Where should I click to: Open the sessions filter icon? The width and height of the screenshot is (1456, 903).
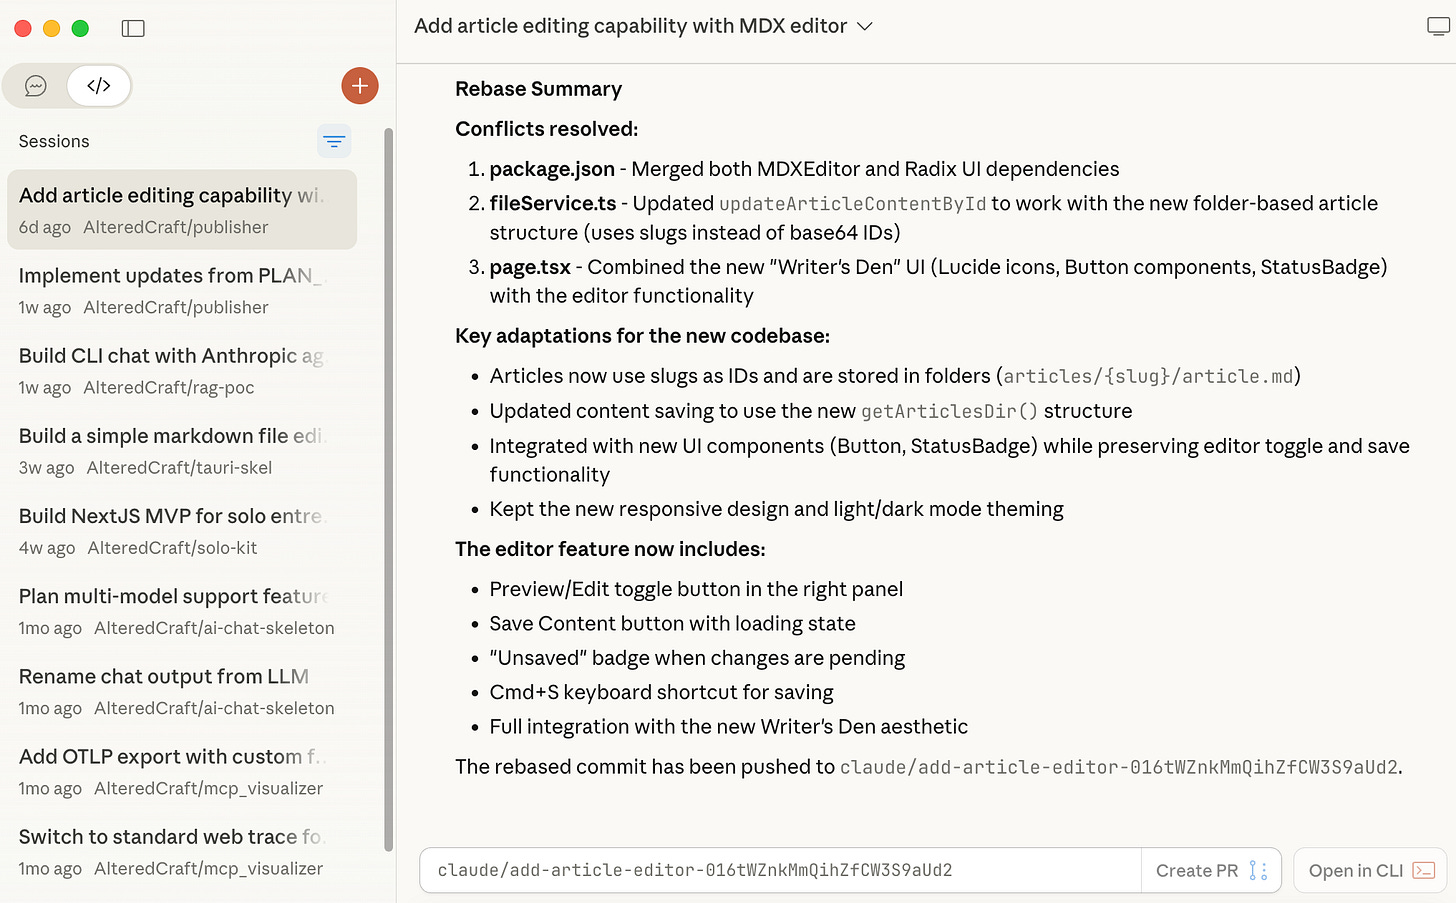[x=334, y=142]
